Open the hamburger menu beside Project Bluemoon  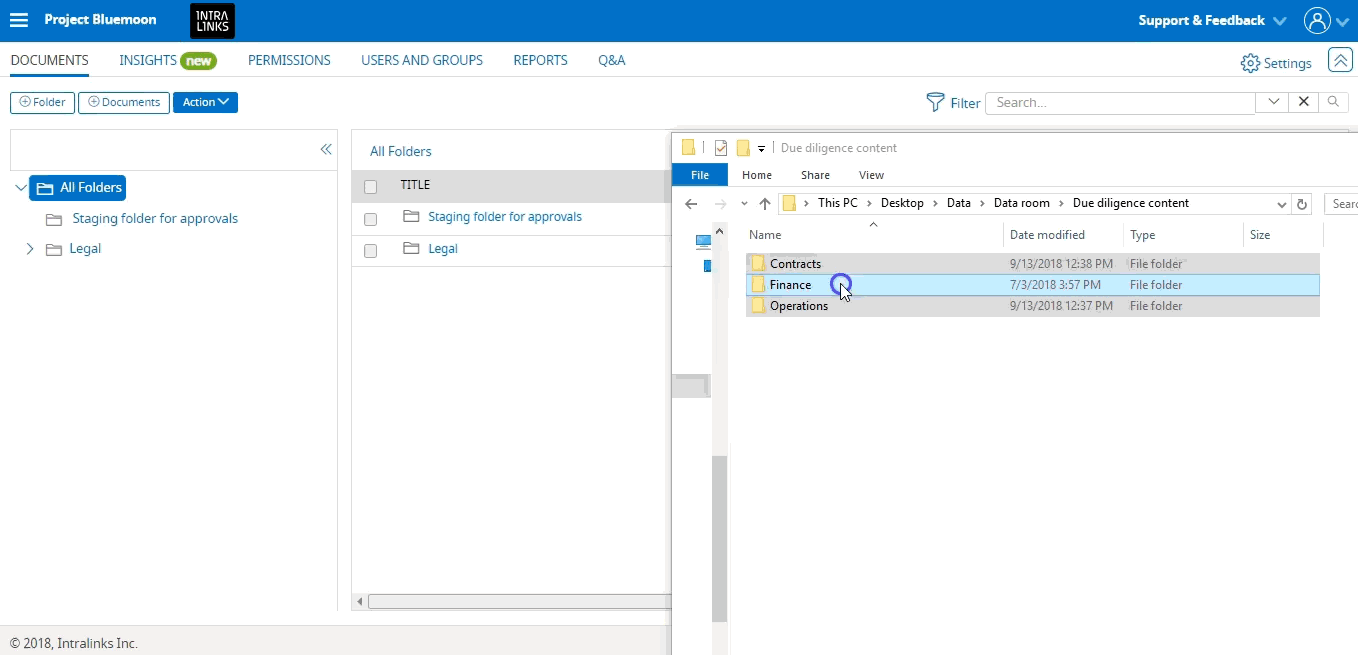[x=19, y=20]
